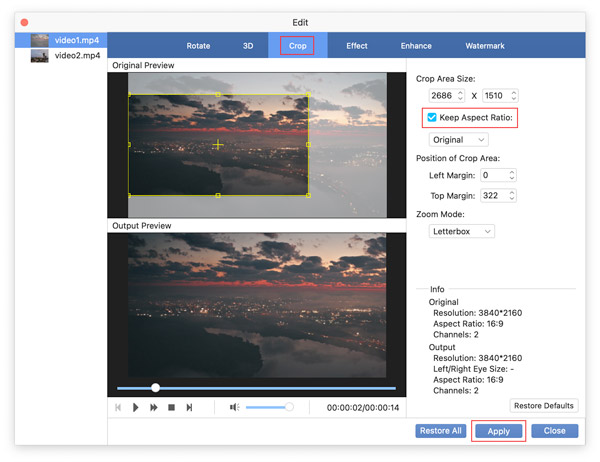600x462 pixels.
Task: Click the Apply button
Action: tap(499, 431)
